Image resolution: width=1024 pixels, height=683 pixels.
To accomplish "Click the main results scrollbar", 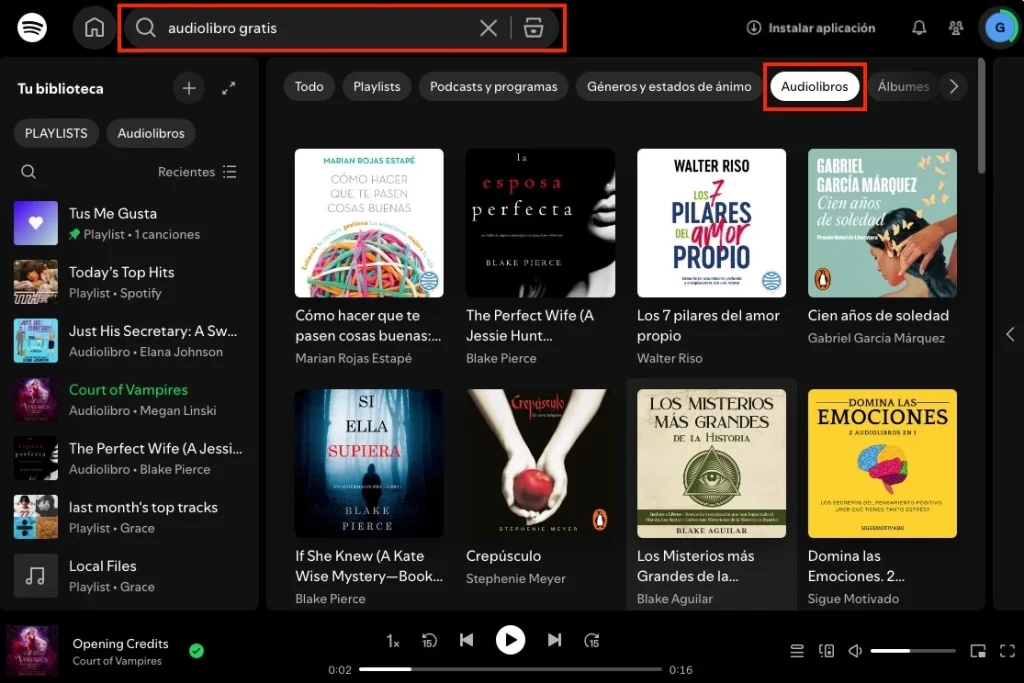I will 981,116.
